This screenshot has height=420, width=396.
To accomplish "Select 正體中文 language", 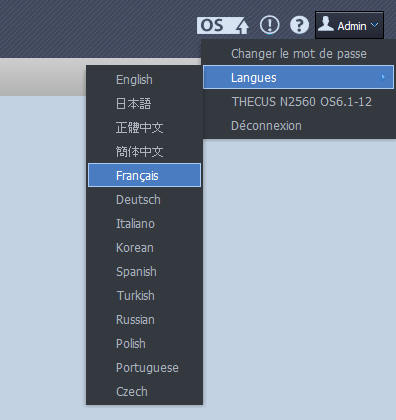I will coord(144,128).
